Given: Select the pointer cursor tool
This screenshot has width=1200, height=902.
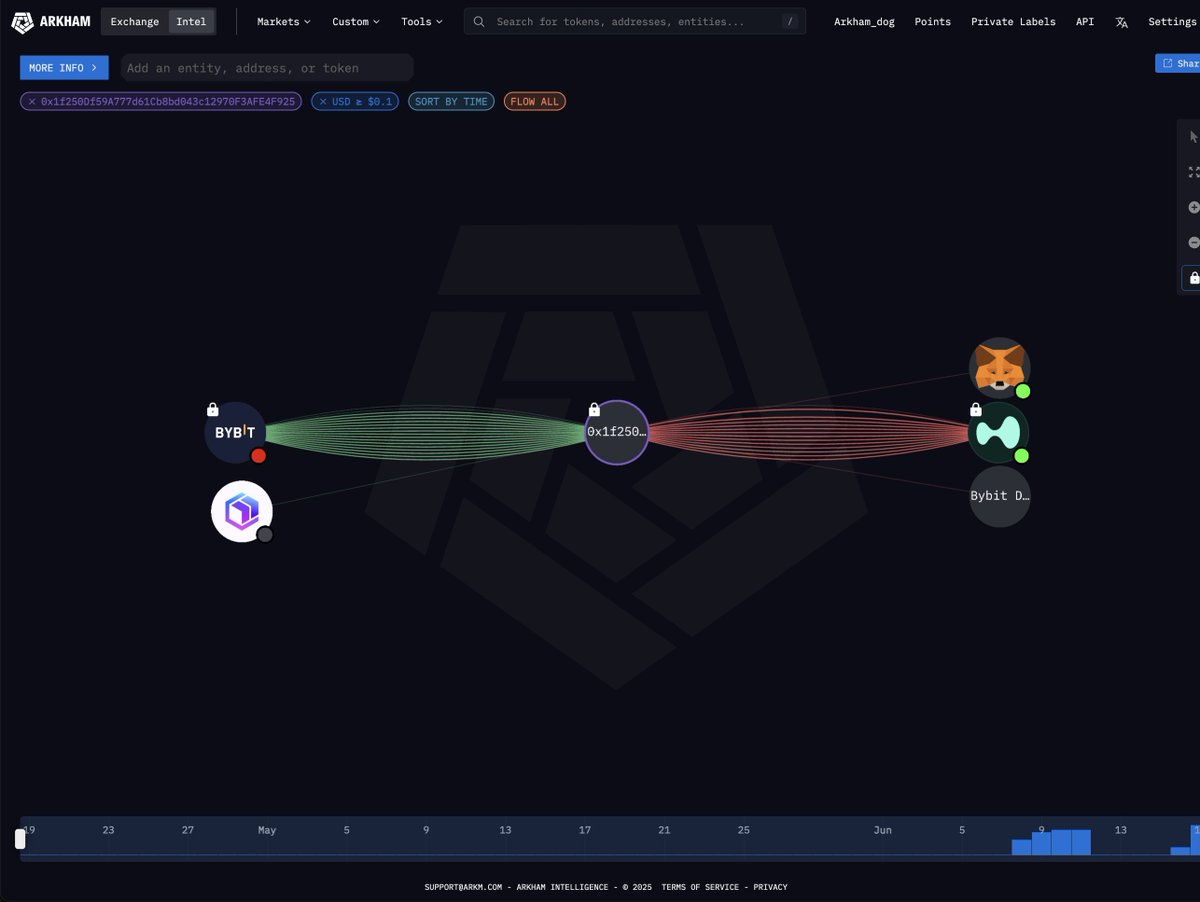Looking at the screenshot, I should click(x=1193, y=137).
